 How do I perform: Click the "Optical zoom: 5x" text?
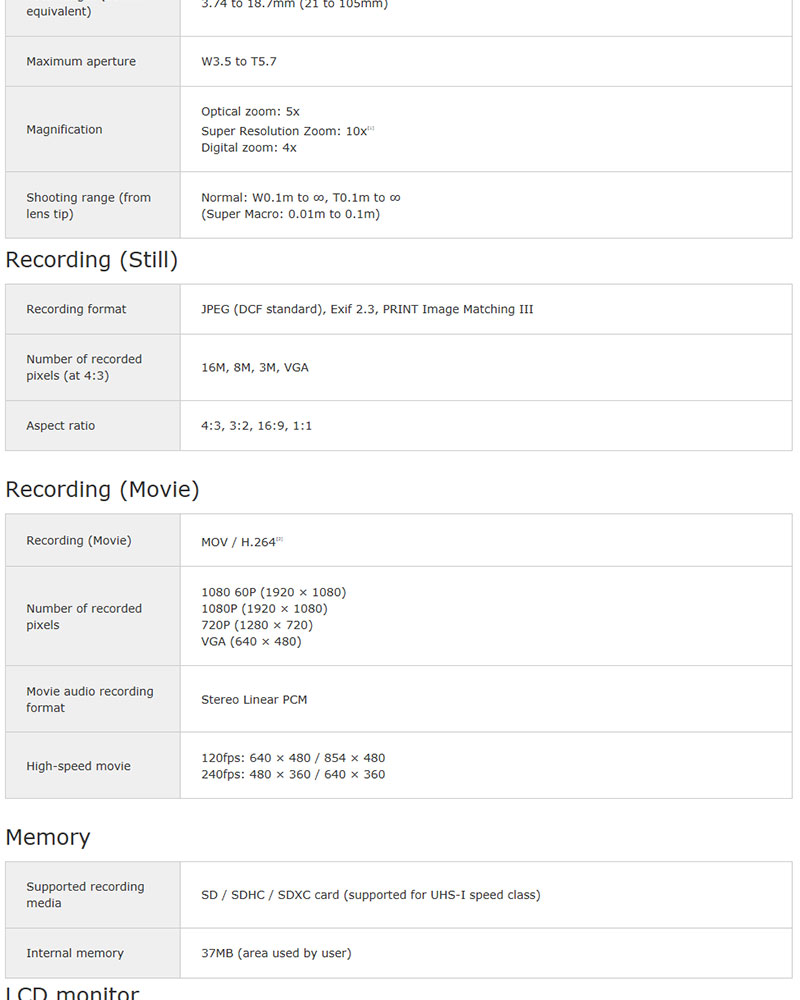tap(250, 112)
